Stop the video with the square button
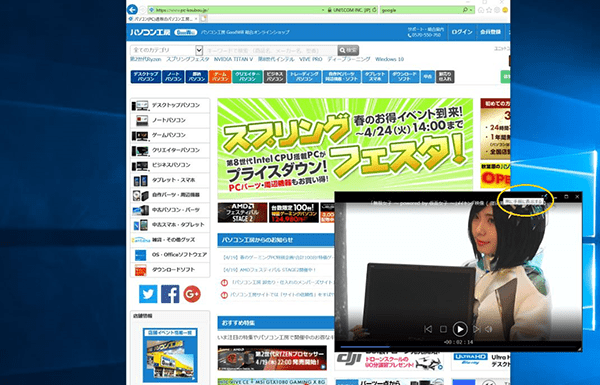 pos(443,329)
